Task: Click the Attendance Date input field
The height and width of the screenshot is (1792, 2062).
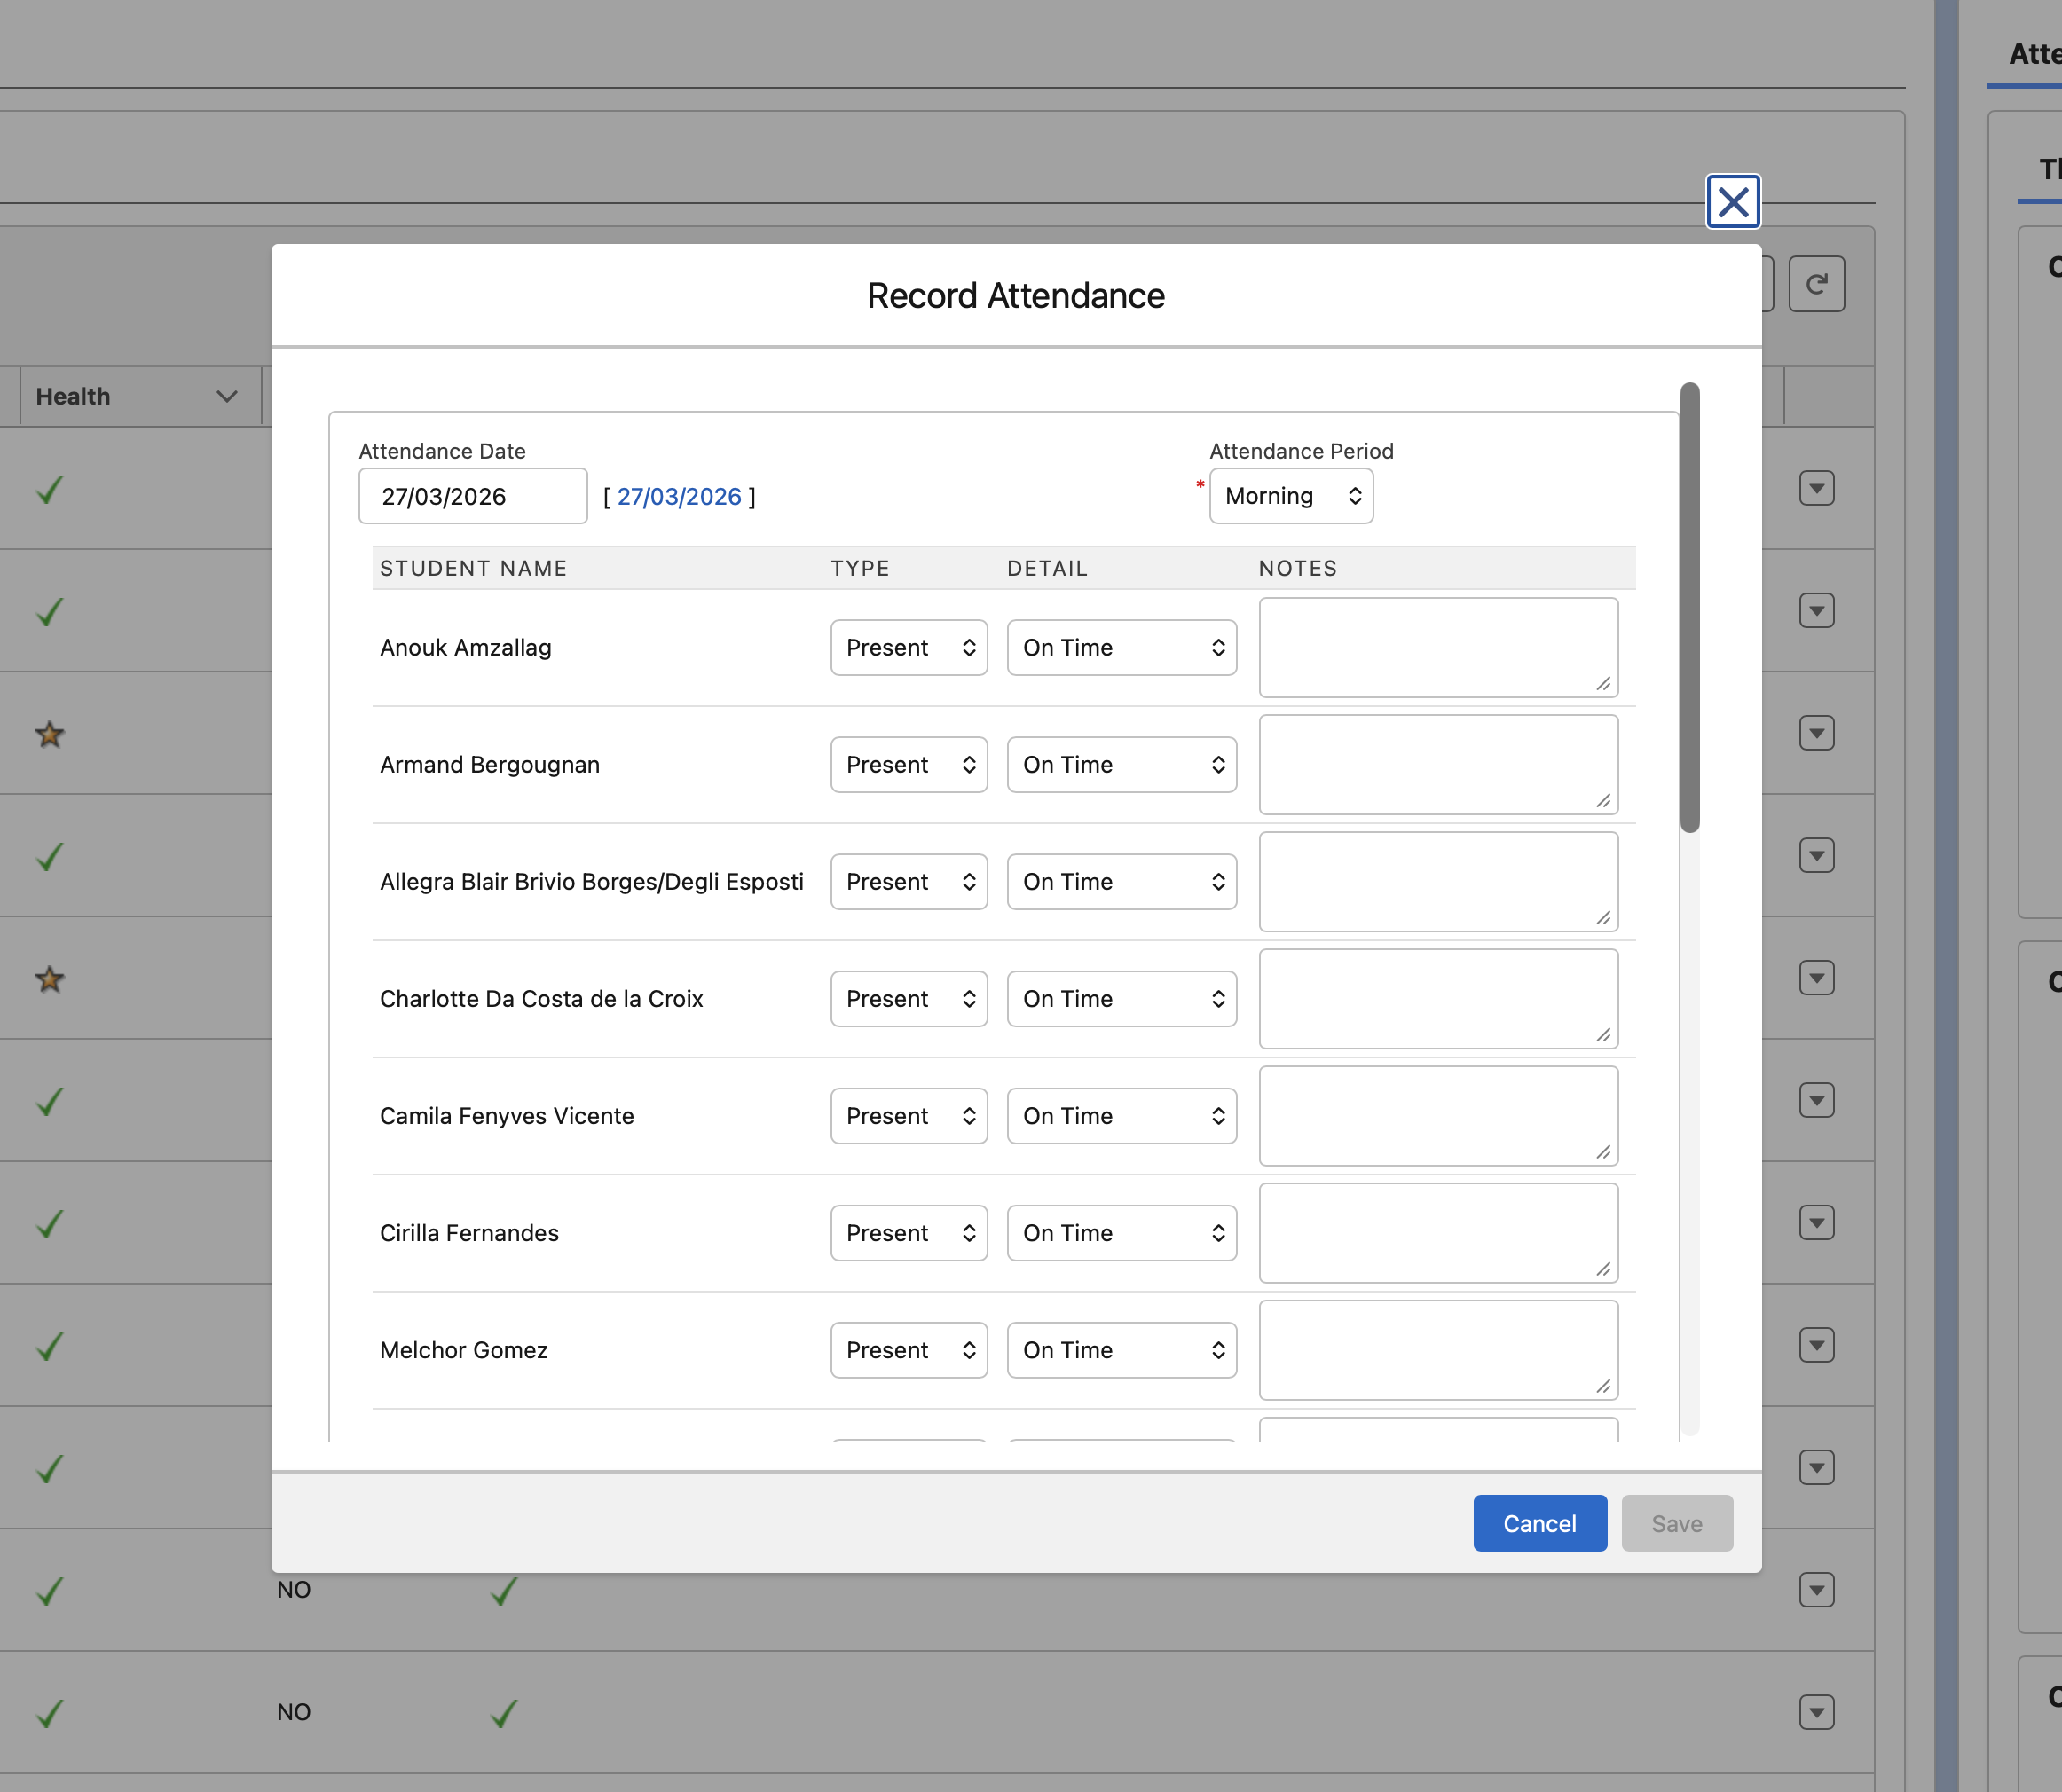Action: 472,497
